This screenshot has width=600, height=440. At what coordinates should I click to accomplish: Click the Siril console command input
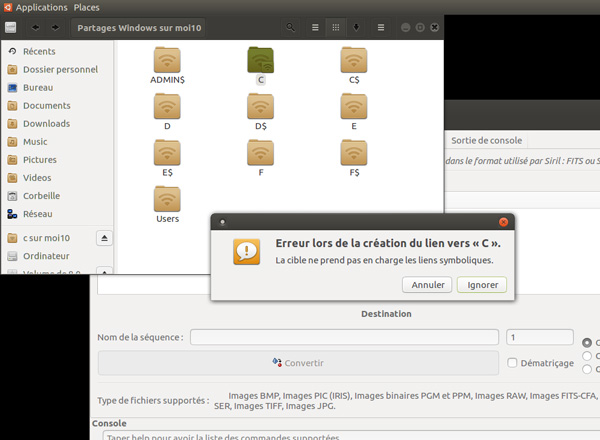[x=351, y=435]
